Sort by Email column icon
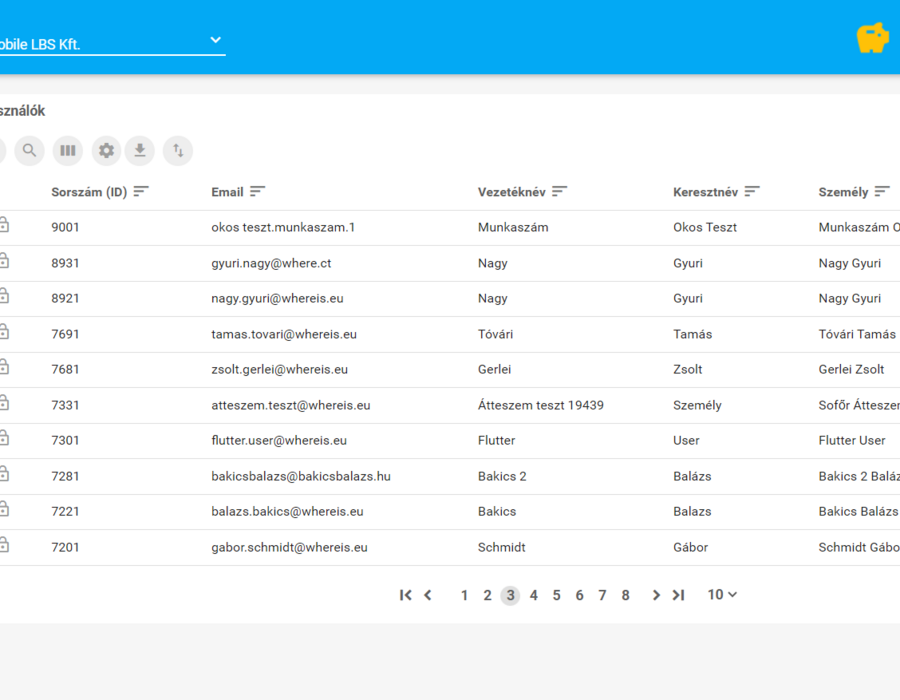Image resolution: width=900 pixels, height=700 pixels. tap(258, 192)
